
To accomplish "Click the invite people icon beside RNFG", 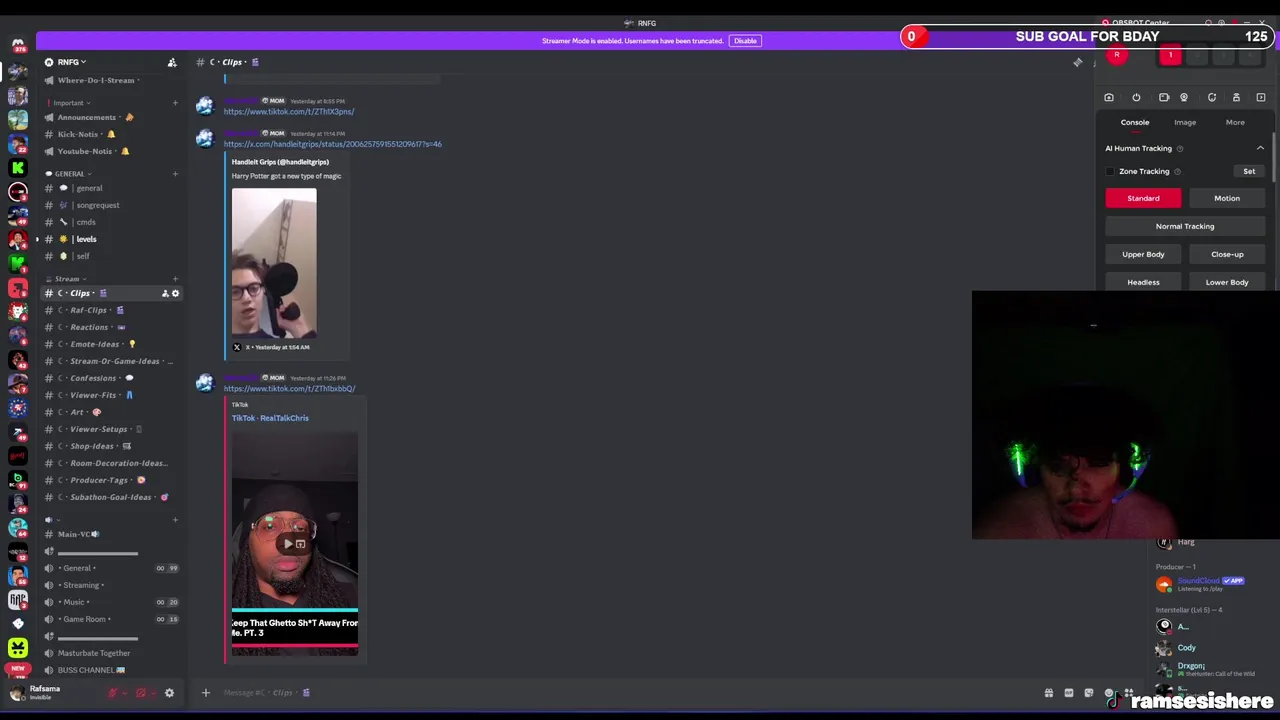I will (x=172, y=62).
